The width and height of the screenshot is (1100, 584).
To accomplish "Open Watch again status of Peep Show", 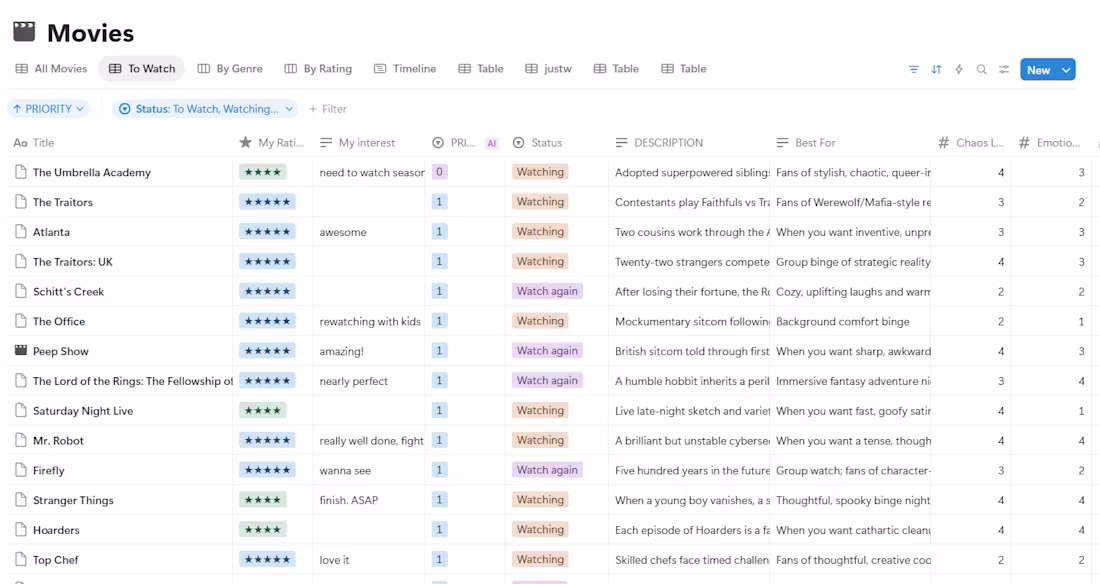I will tap(547, 350).
